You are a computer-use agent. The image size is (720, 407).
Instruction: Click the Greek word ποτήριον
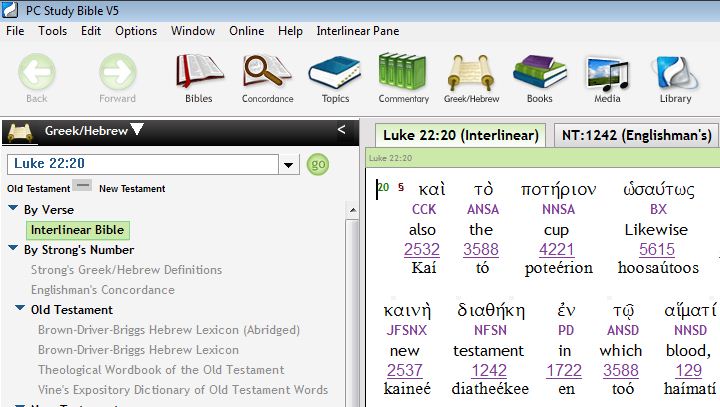pos(558,190)
